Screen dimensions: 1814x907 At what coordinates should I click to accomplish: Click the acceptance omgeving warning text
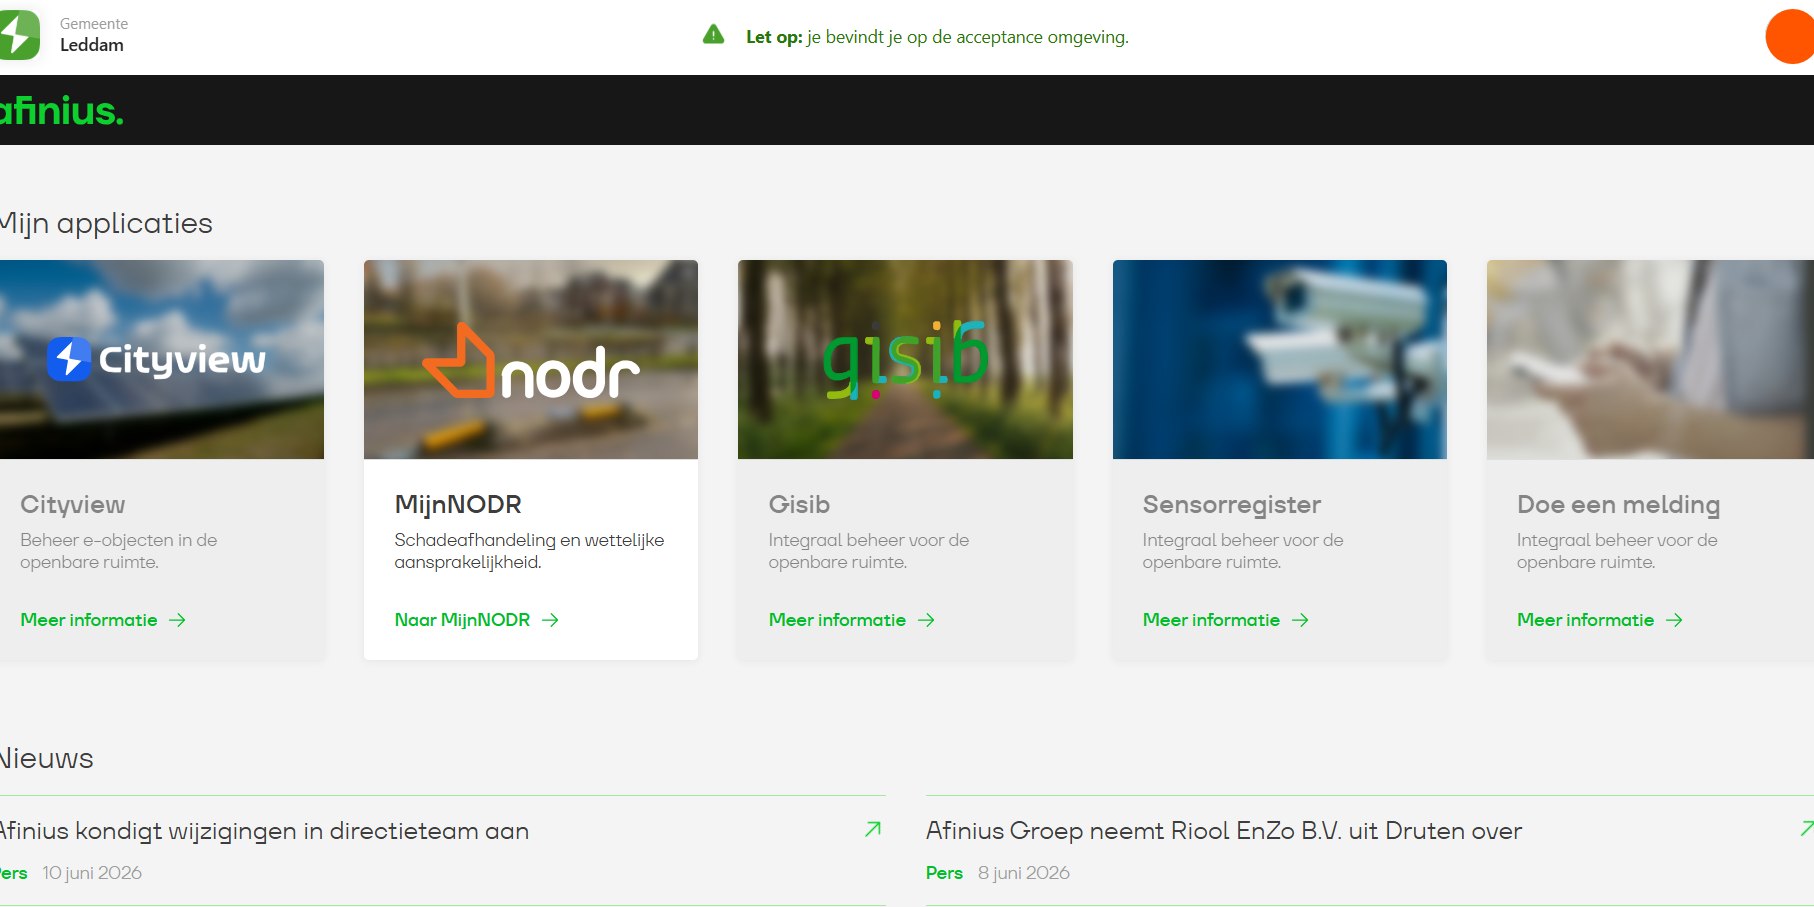point(937,37)
